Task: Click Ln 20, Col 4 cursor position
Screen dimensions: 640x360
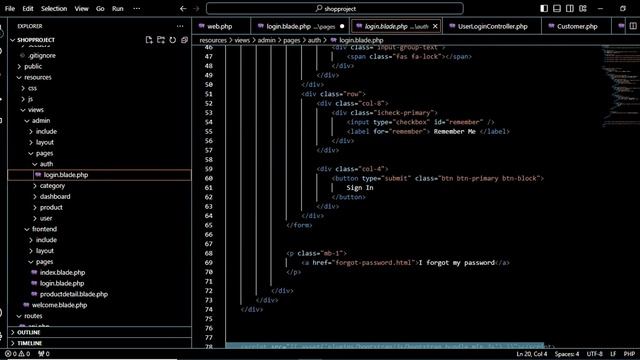Action: point(531,354)
